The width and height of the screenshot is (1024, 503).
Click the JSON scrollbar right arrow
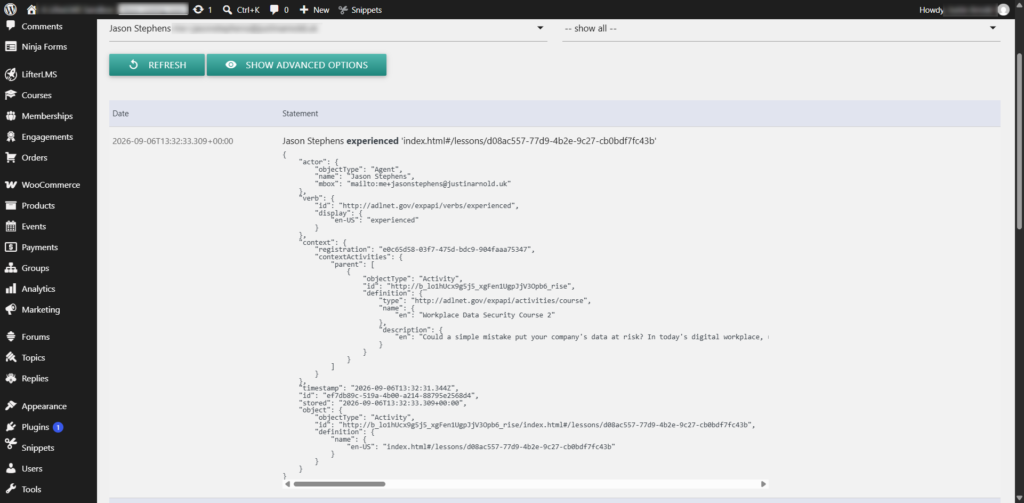pos(763,484)
